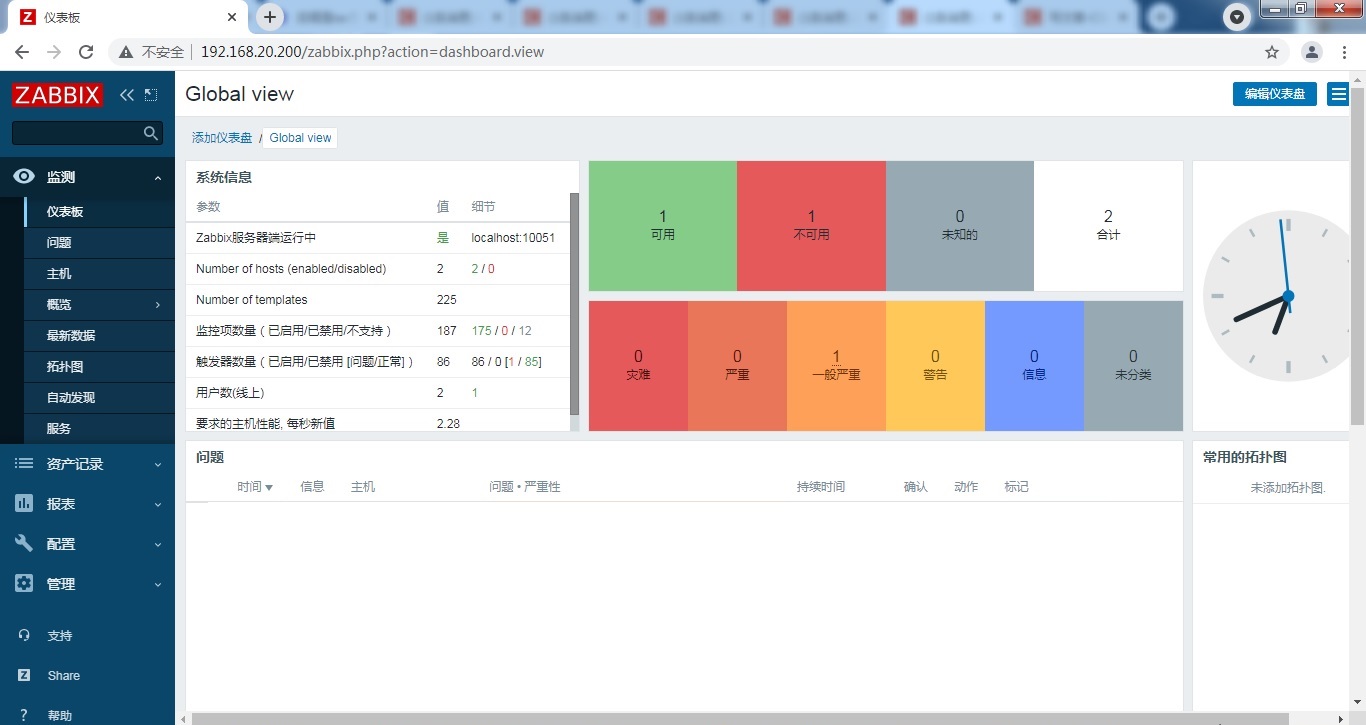Focus the sidebar search input field

[x=78, y=133]
